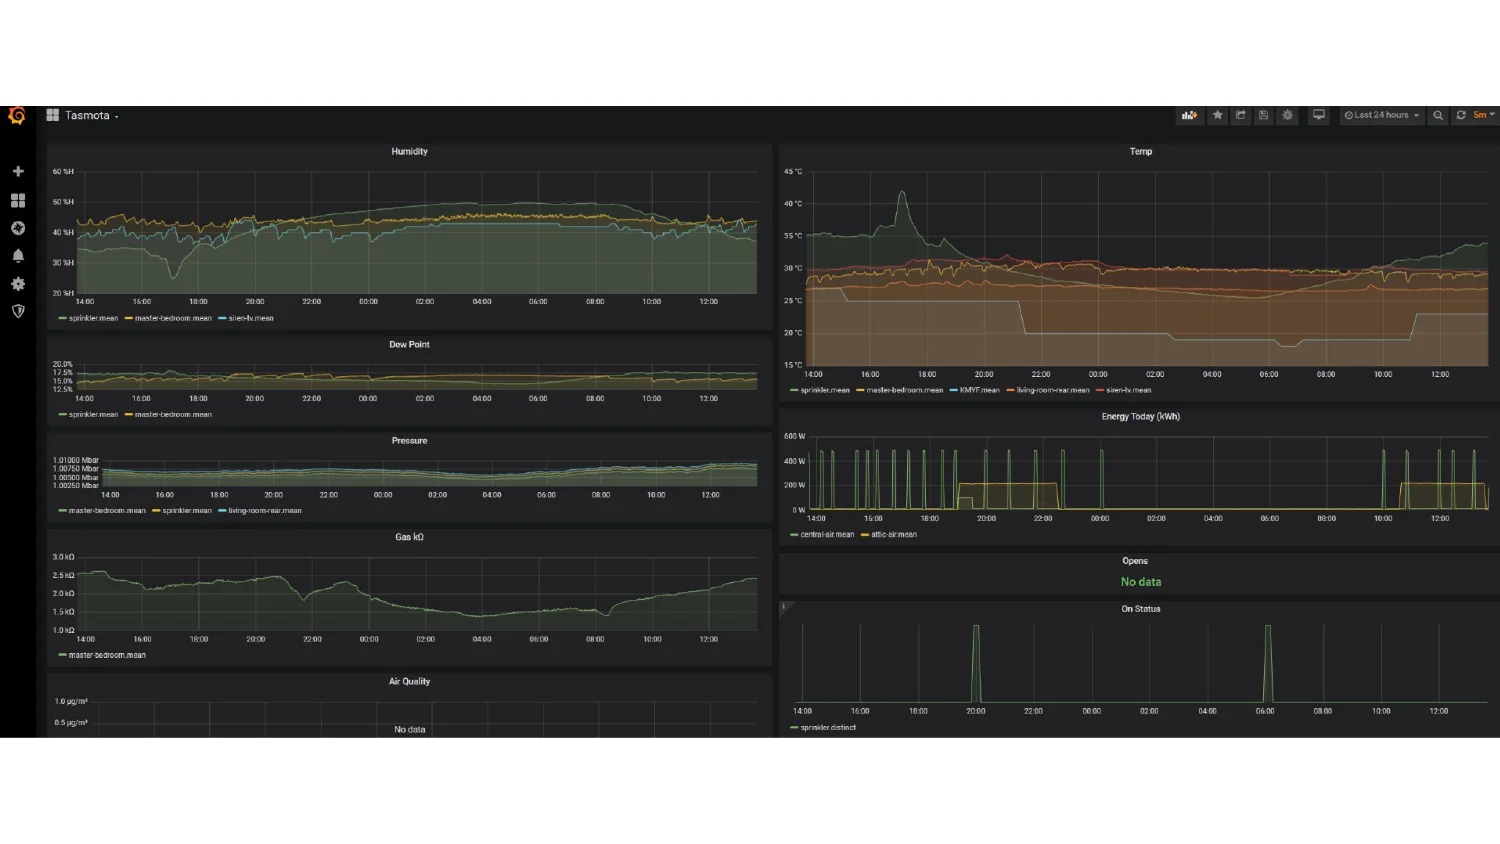Click the 3.0 kΩ axis label in Gas panel
The width and height of the screenshot is (1500, 844).
63,558
